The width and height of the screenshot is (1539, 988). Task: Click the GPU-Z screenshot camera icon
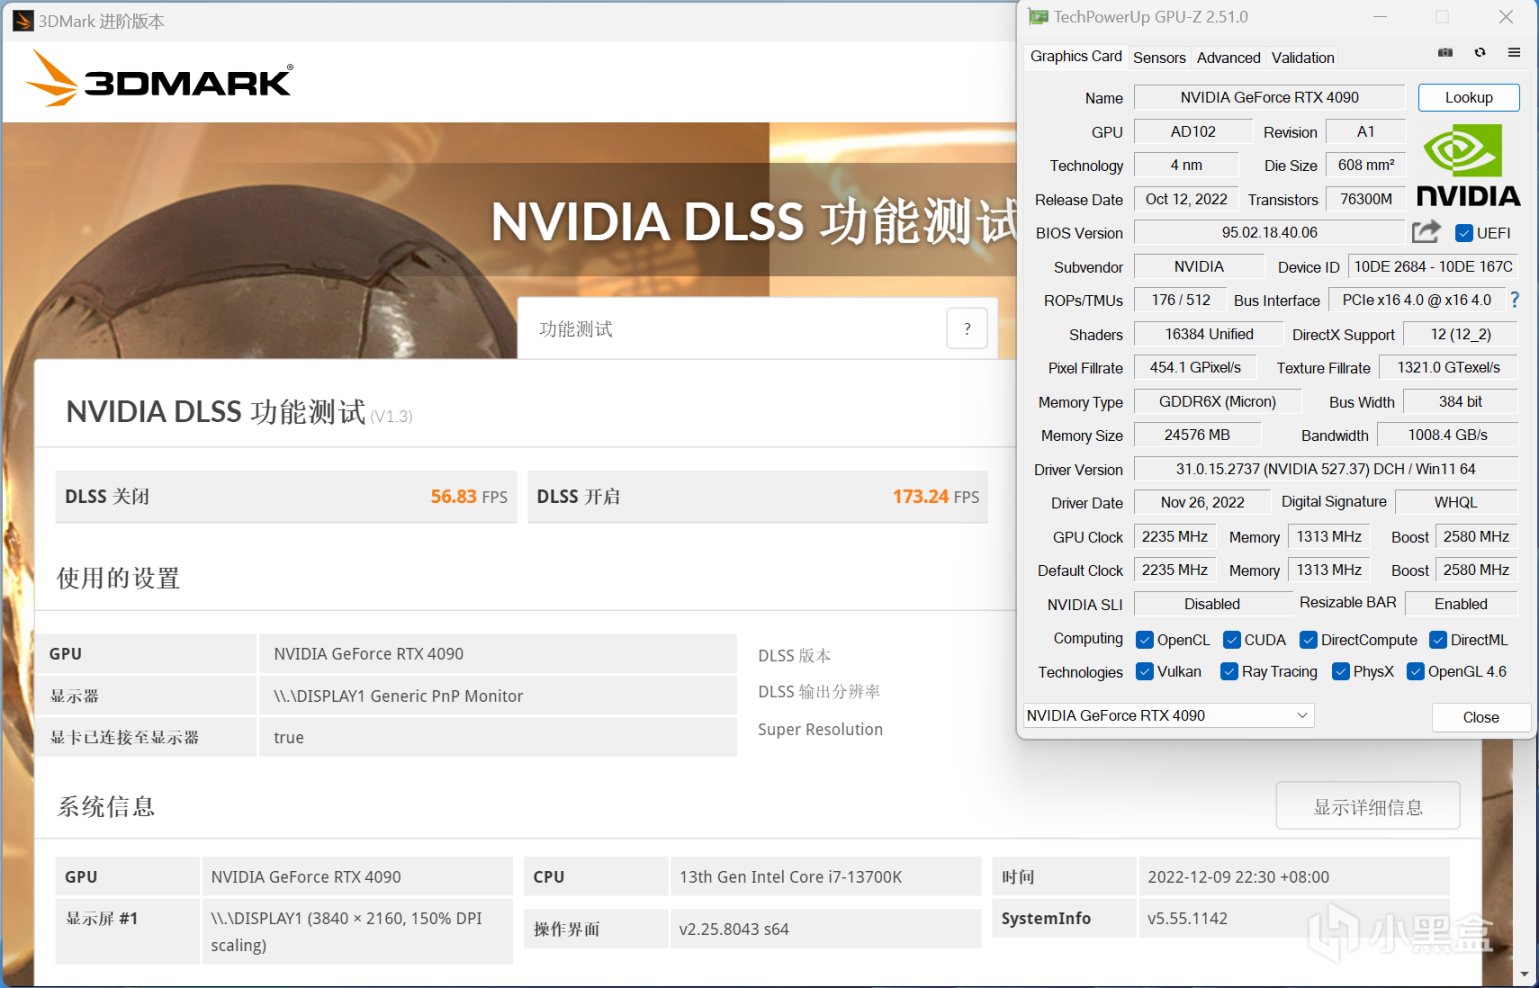pos(1445,53)
